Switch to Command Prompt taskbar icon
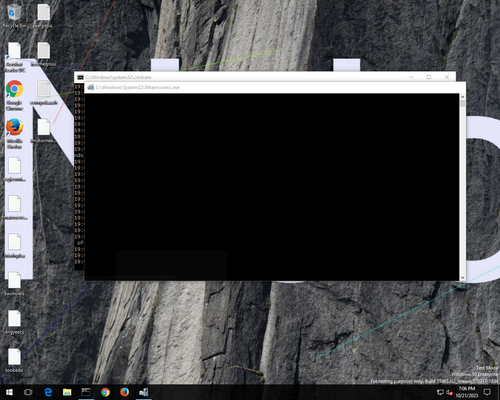The image size is (500, 400). 86,392
